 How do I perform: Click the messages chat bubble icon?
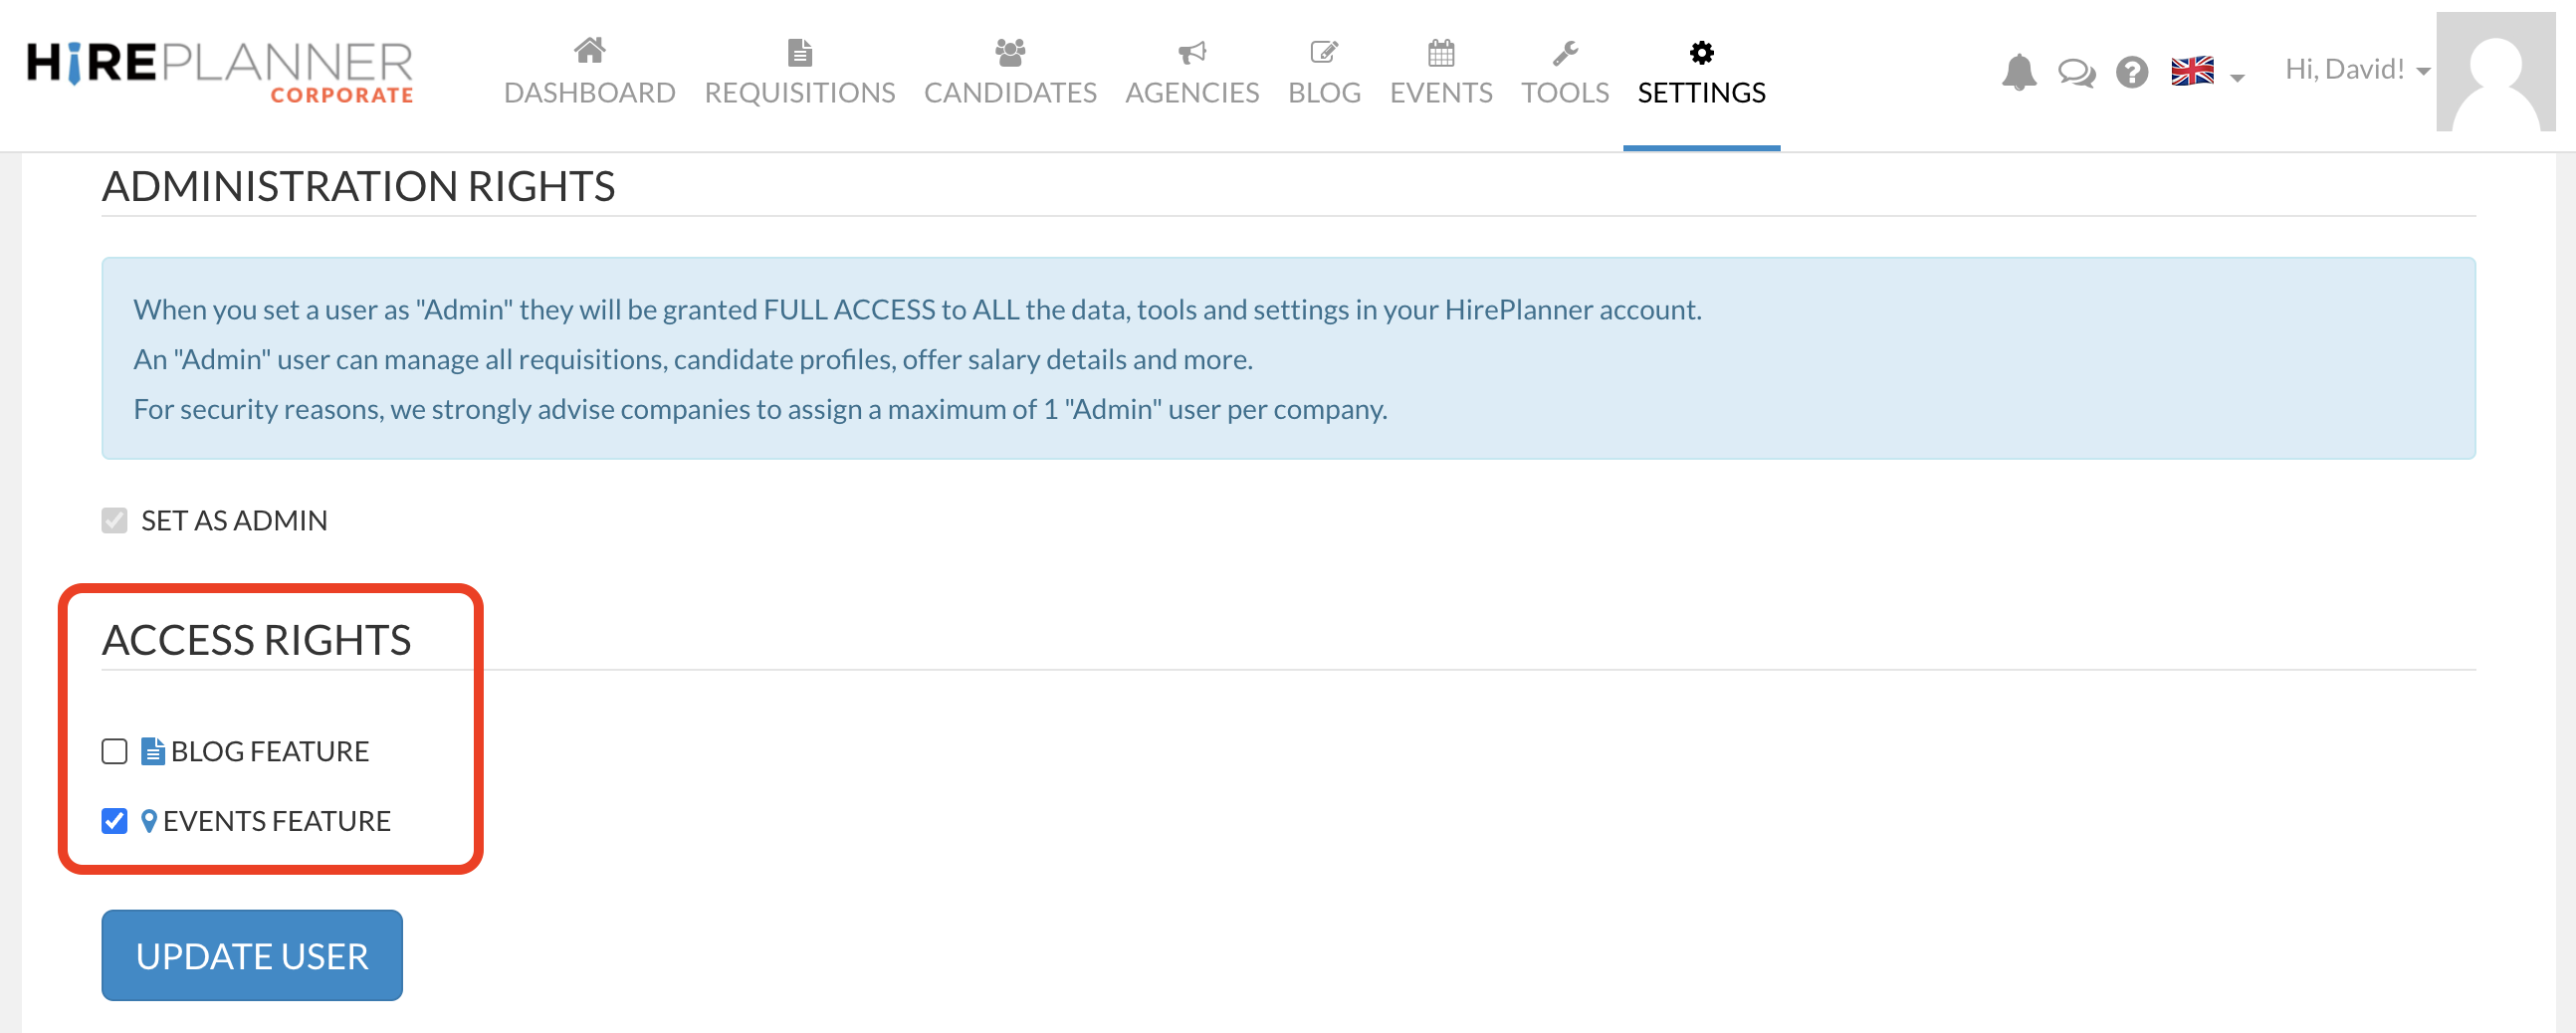(x=2077, y=71)
